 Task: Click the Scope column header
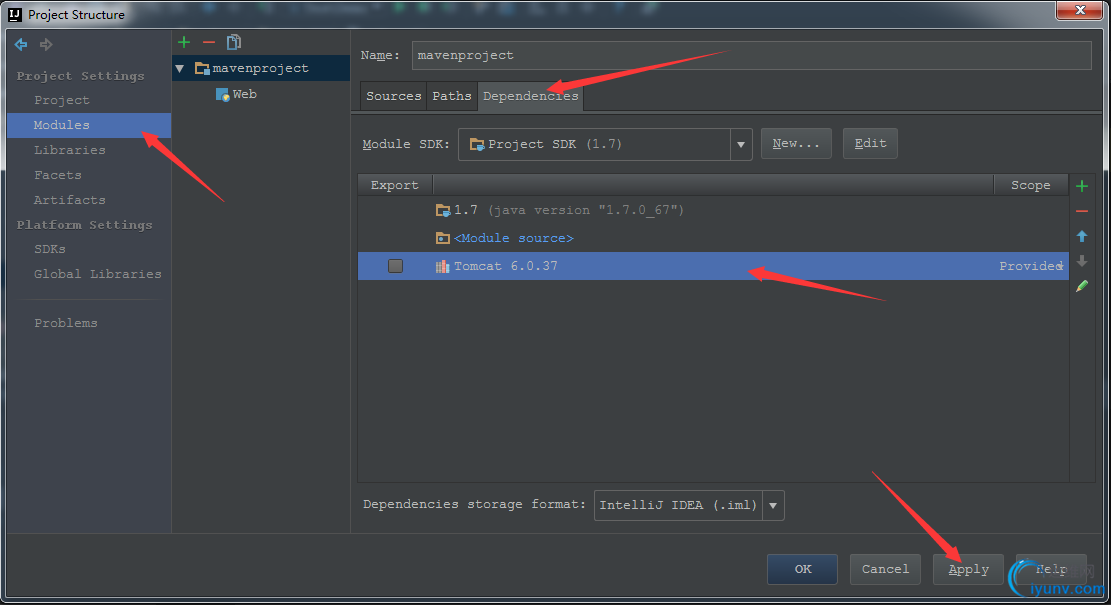tap(1031, 186)
